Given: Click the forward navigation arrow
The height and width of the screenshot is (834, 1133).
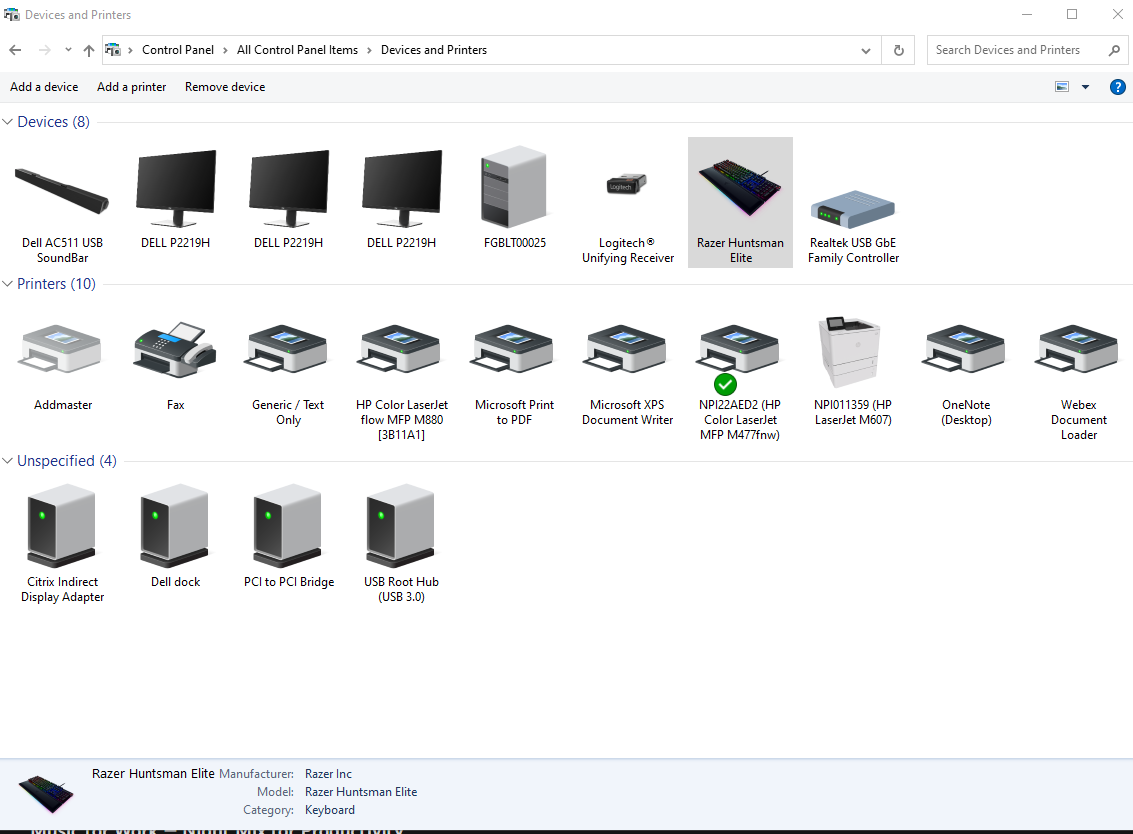Looking at the screenshot, I should pos(45,50).
